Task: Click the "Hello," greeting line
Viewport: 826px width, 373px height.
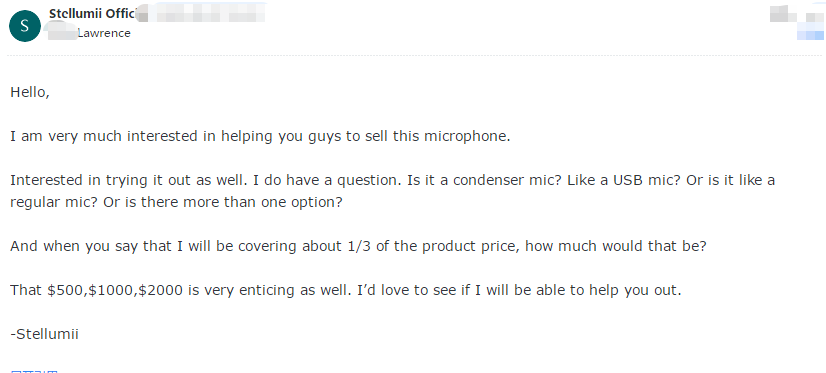Action: (x=30, y=93)
